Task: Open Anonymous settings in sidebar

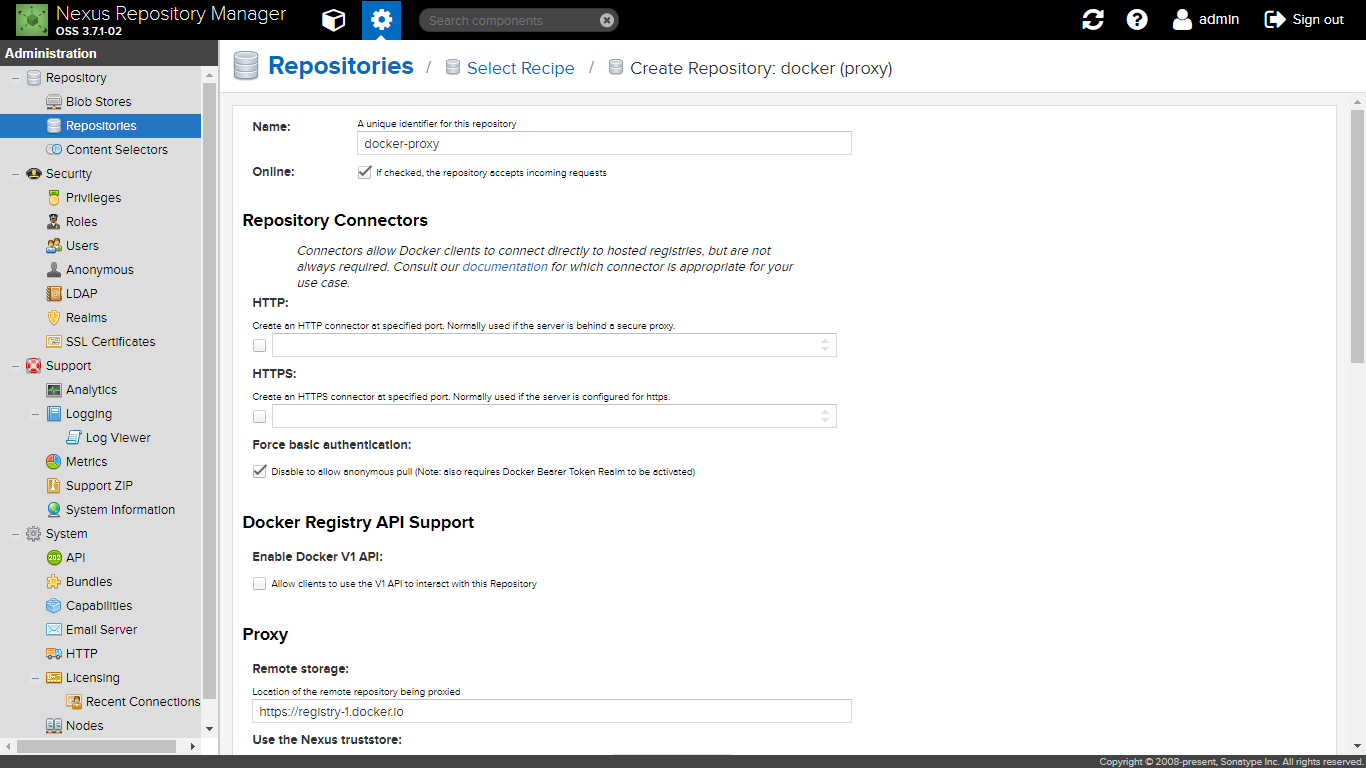Action: click(100, 270)
